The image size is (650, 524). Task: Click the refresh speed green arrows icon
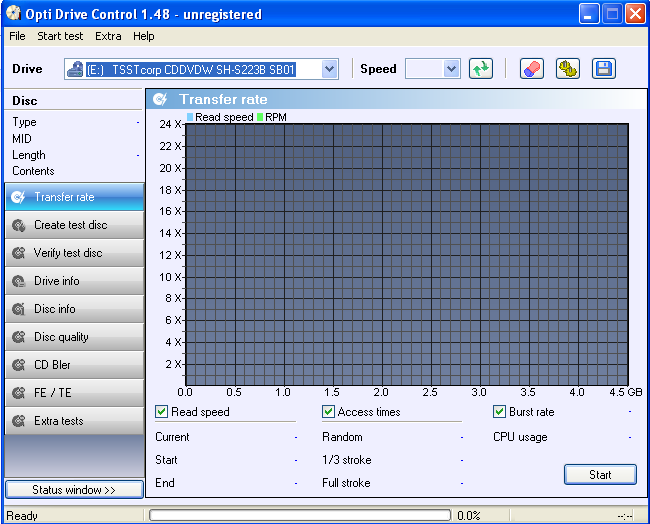tap(481, 69)
